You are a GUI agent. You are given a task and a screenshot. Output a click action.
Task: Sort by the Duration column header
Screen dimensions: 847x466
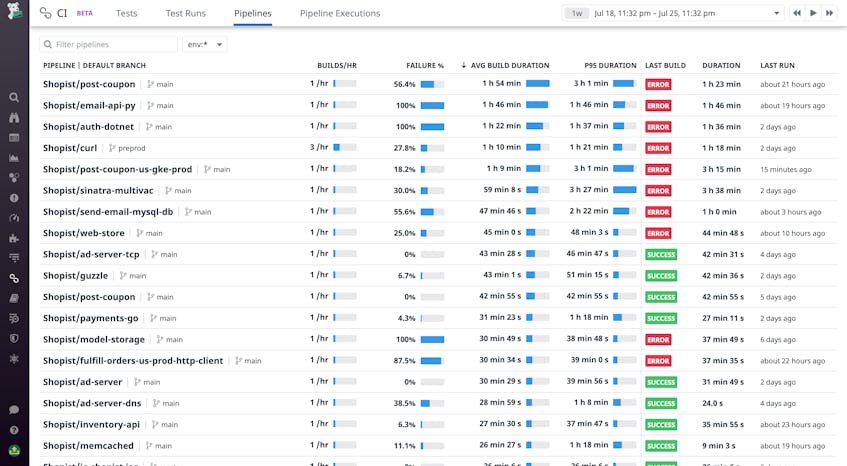[x=721, y=65]
